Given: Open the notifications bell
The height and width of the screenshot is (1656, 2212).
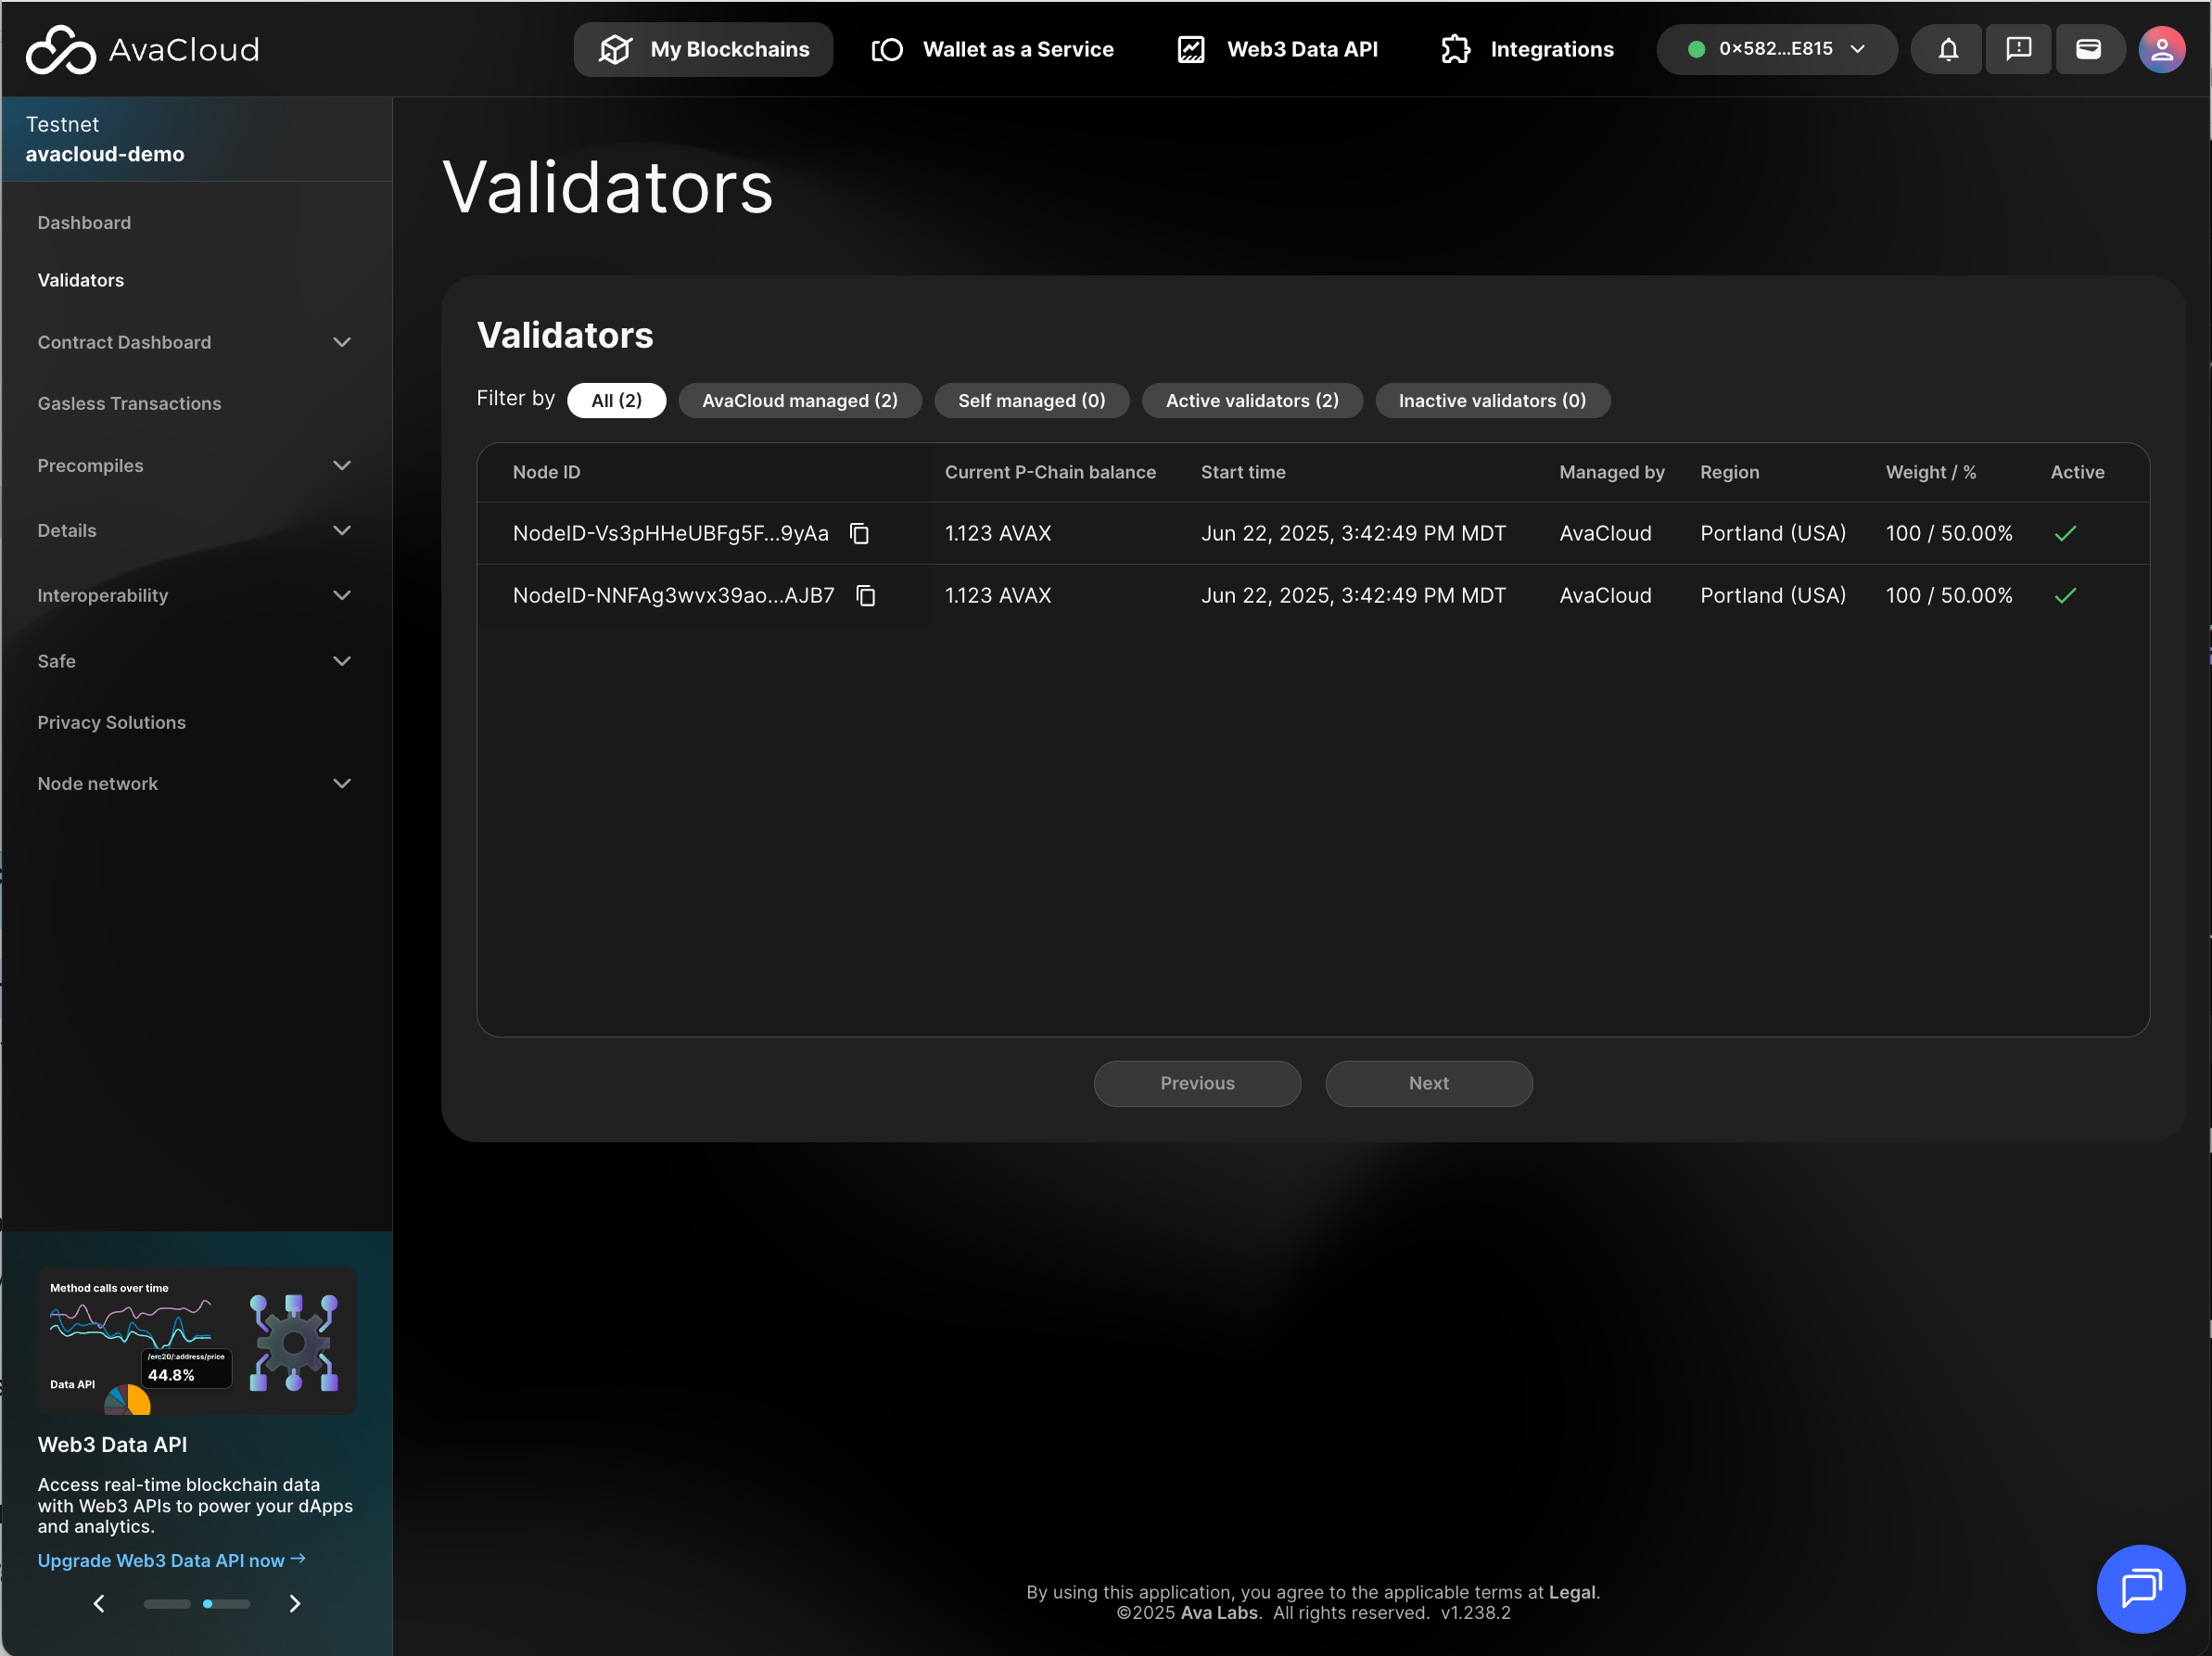Looking at the screenshot, I should click(x=1947, y=49).
